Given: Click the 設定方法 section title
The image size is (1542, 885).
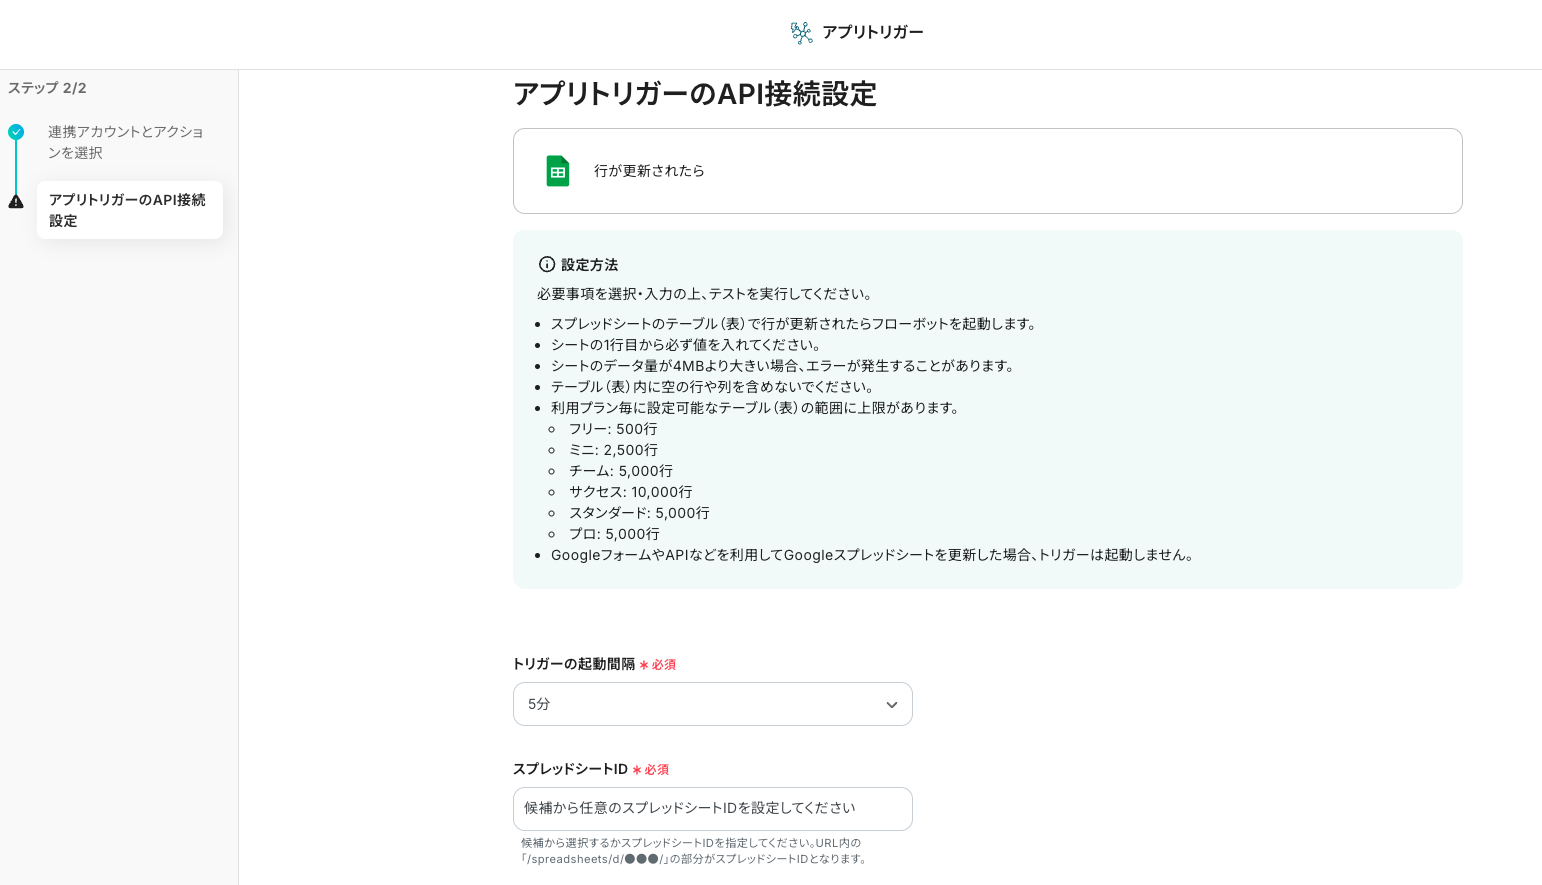Looking at the screenshot, I should 589,265.
